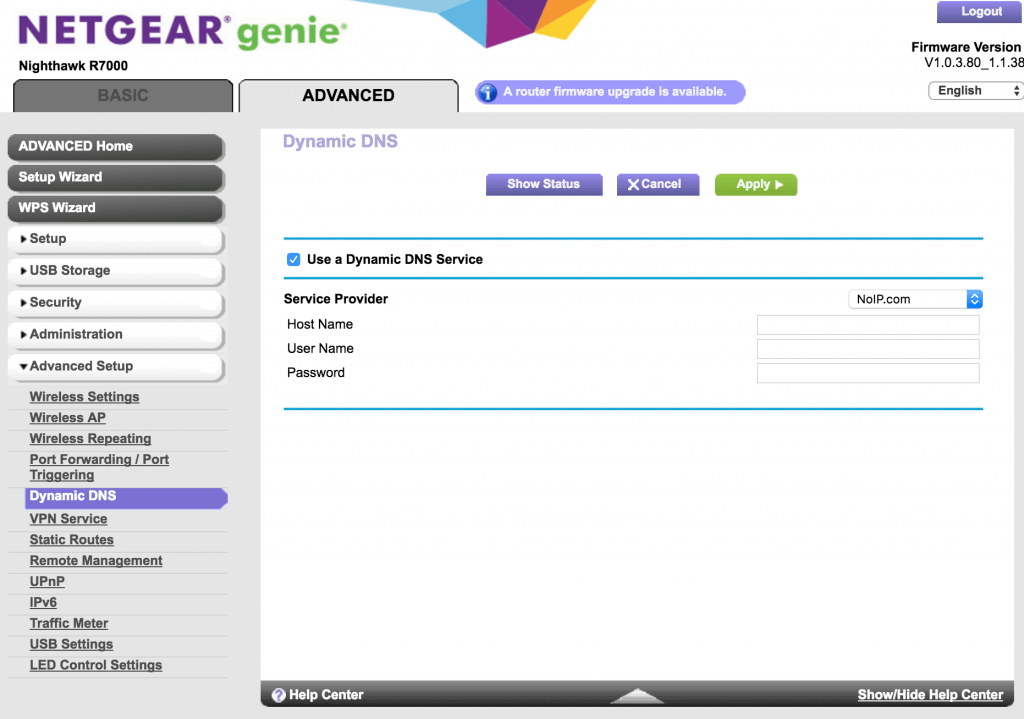Switch to the BASIC tab
Viewport: 1024px width, 719px height.
(x=123, y=96)
